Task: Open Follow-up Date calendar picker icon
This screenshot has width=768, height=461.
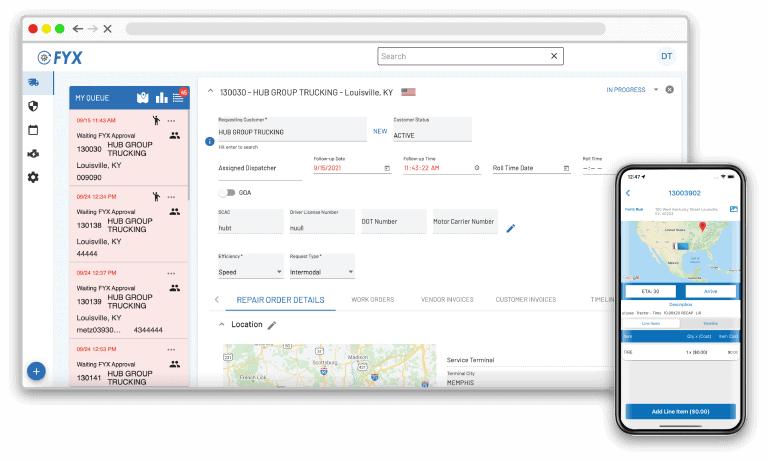Action: [387, 168]
